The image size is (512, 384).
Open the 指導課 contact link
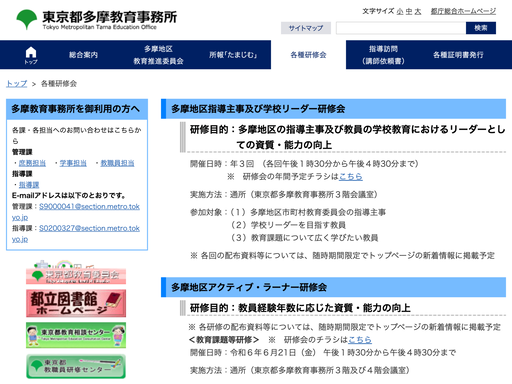point(29,185)
